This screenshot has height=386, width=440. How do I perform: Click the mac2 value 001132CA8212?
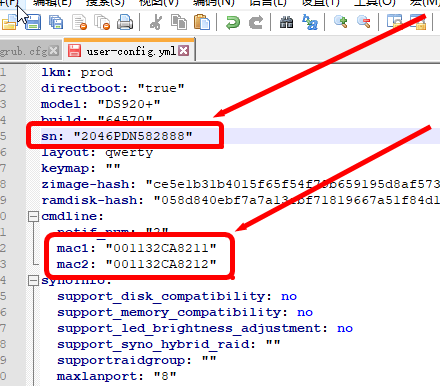161,264
